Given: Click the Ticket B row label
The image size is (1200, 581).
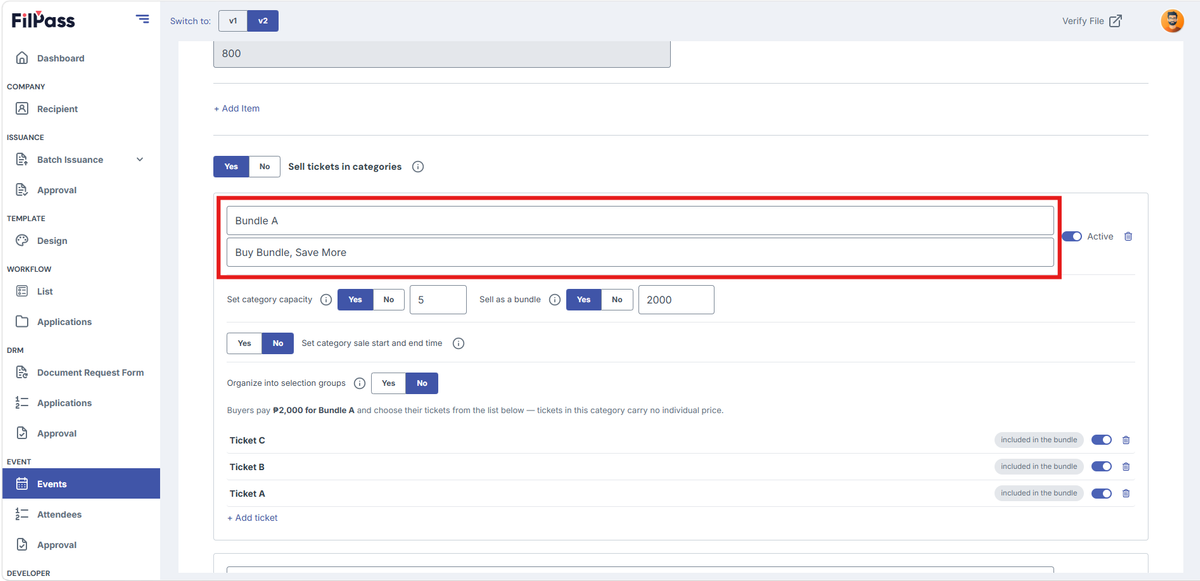Looking at the screenshot, I should tap(247, 467).
